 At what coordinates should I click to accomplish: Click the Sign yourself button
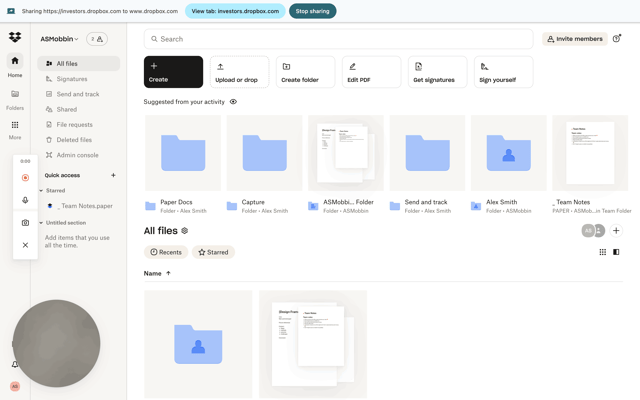(503, 72)
